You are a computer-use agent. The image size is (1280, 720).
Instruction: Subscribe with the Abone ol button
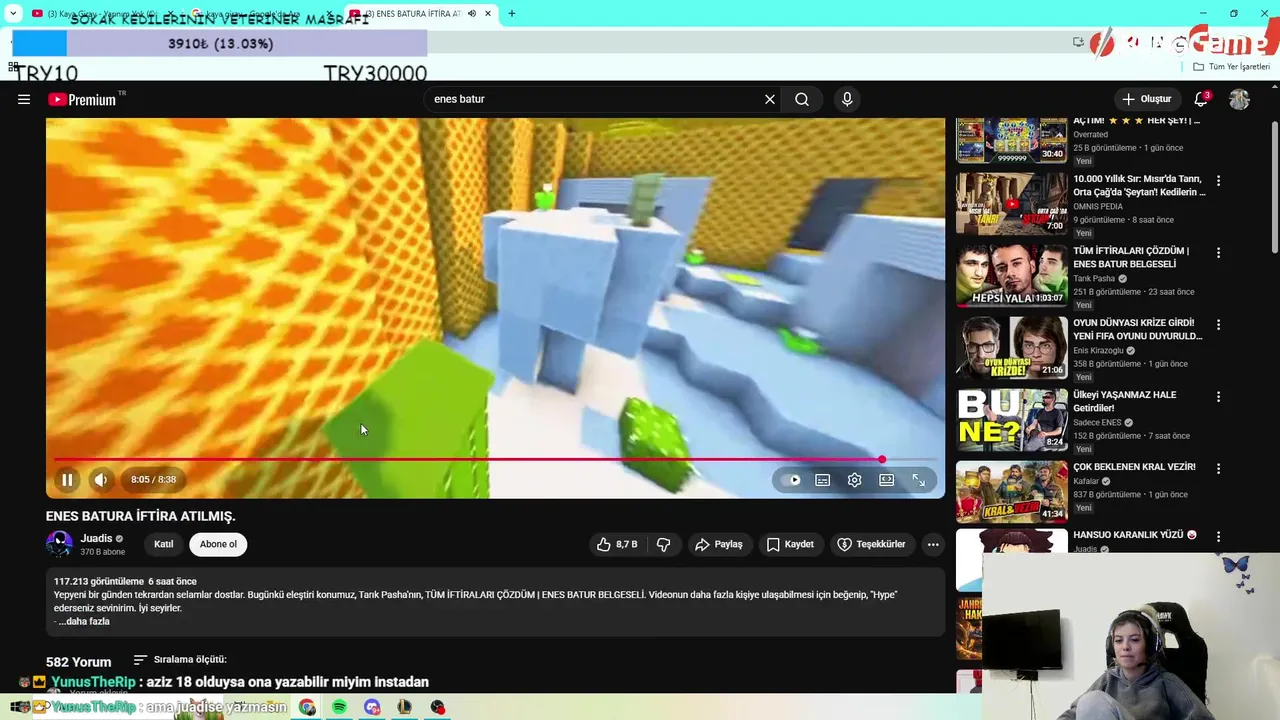tap(218, 544)
